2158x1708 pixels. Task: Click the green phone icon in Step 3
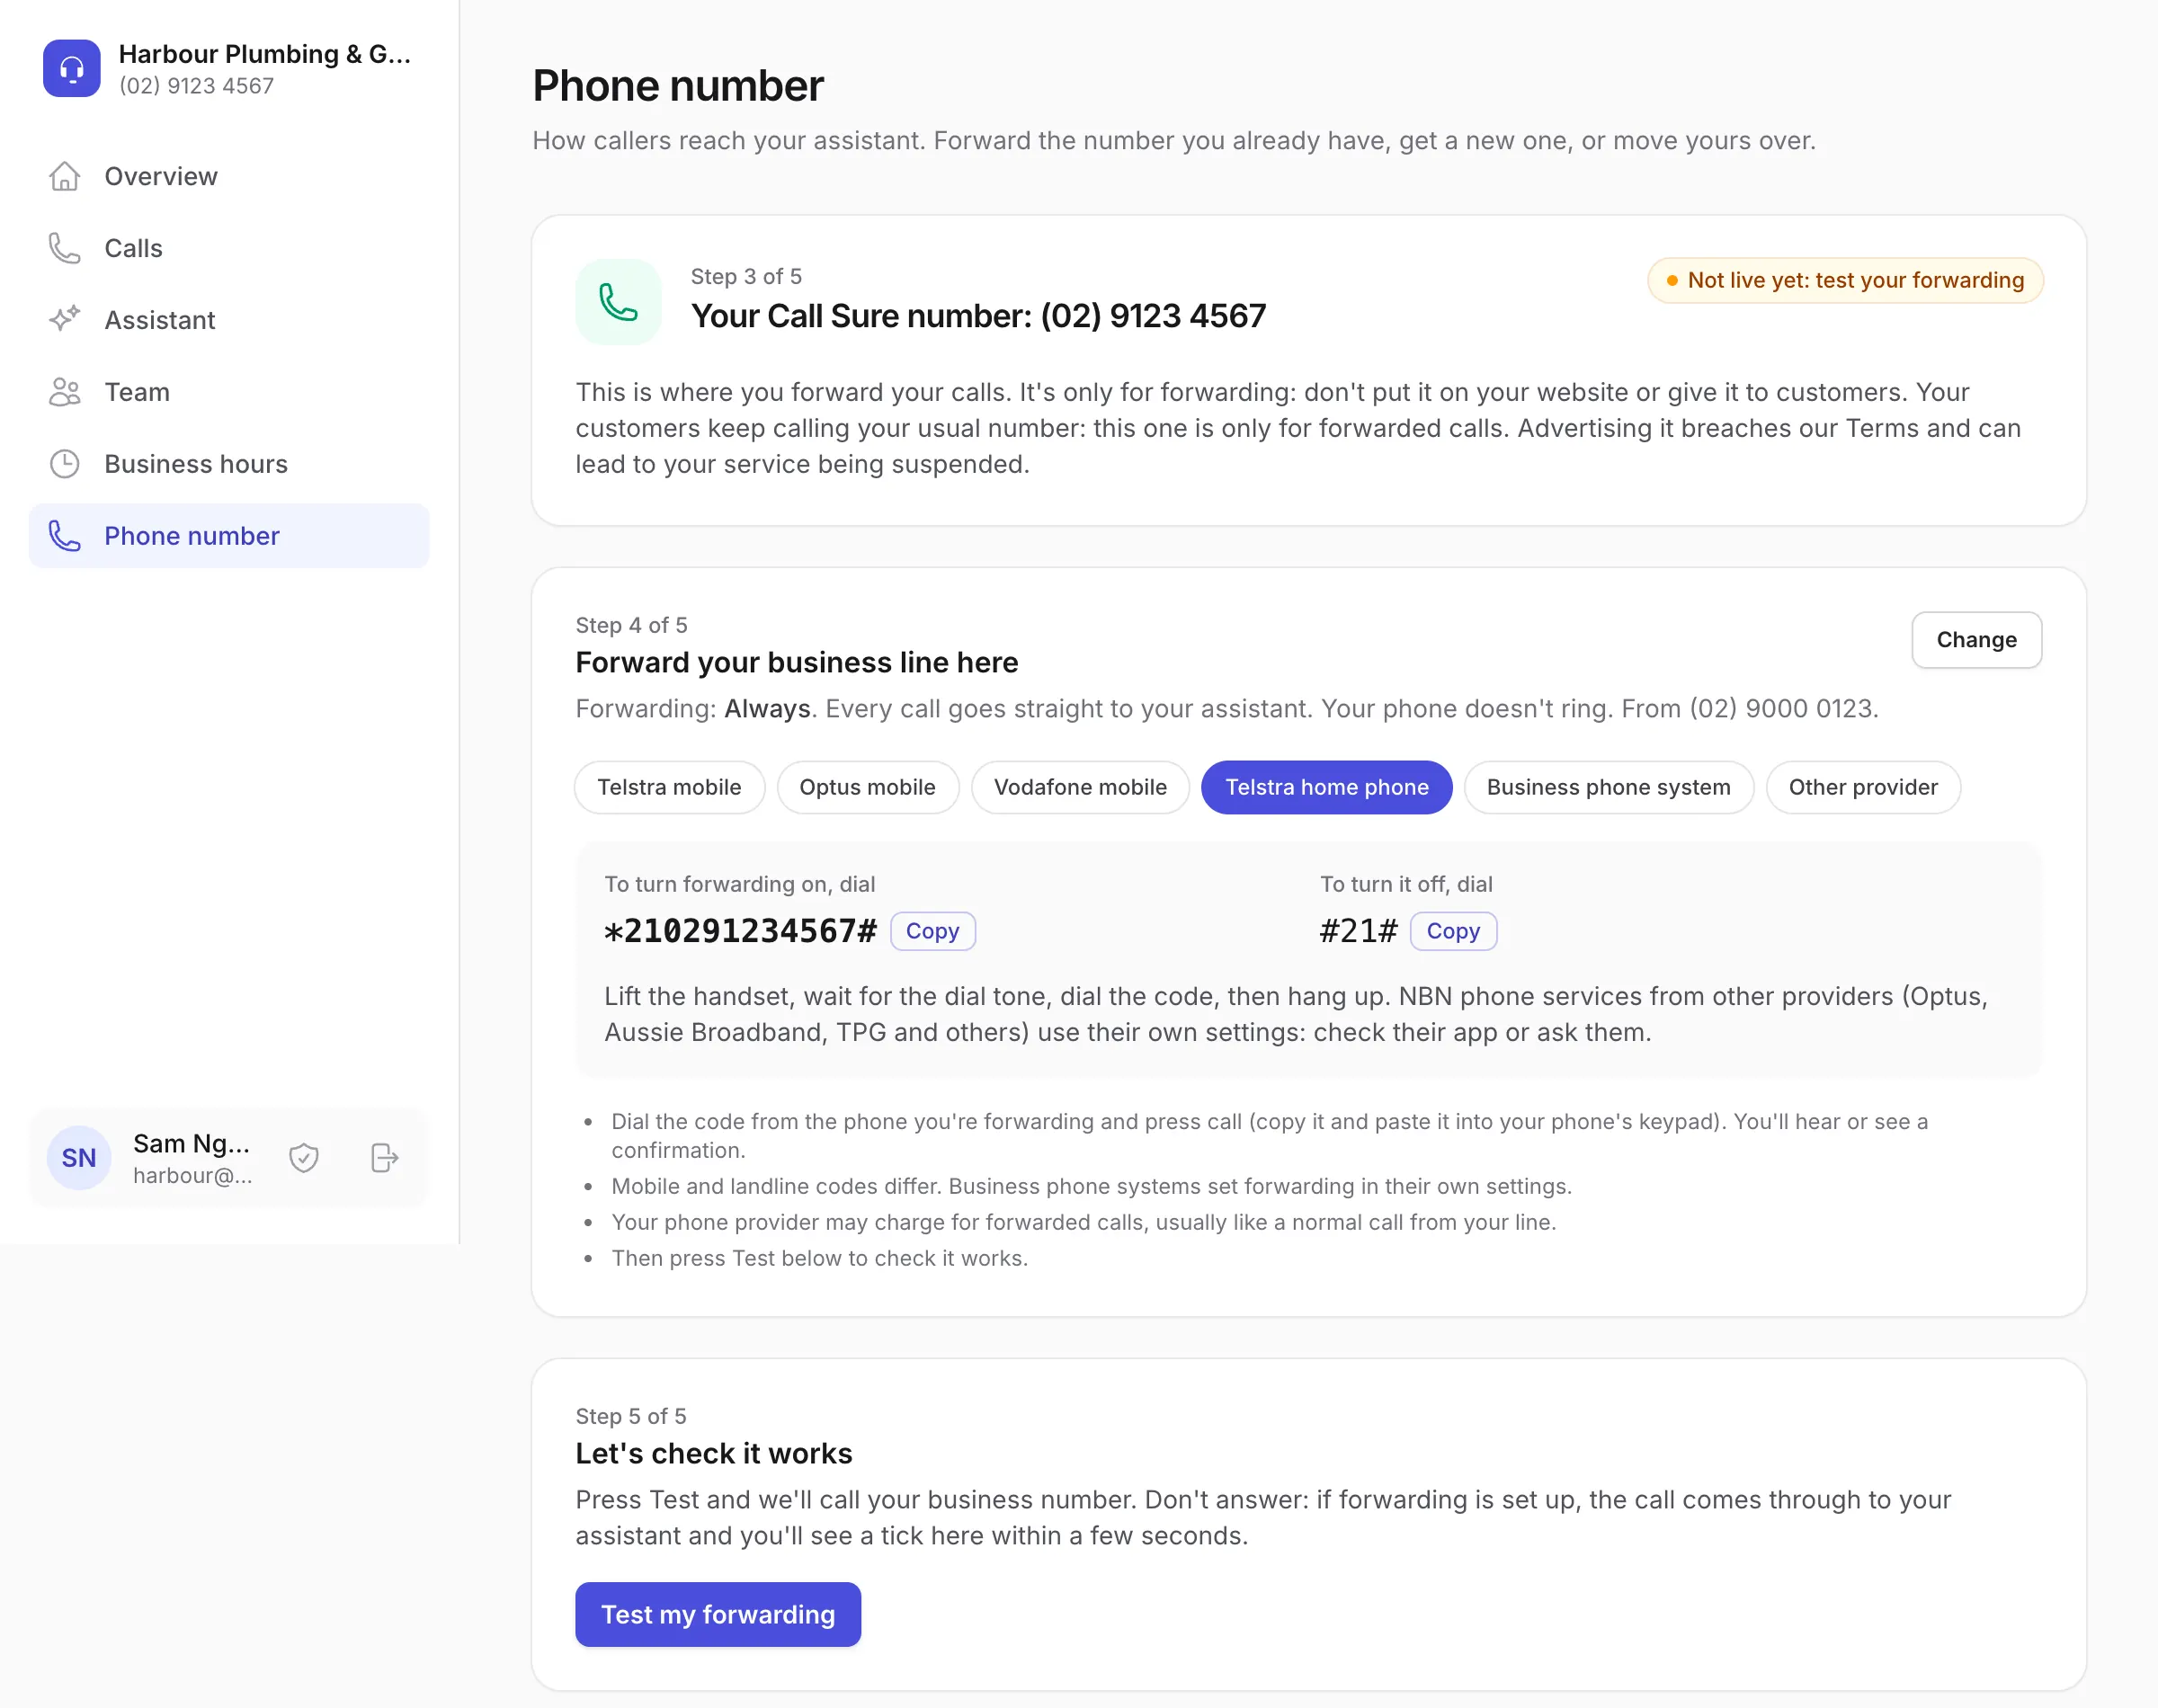(618, 302)
